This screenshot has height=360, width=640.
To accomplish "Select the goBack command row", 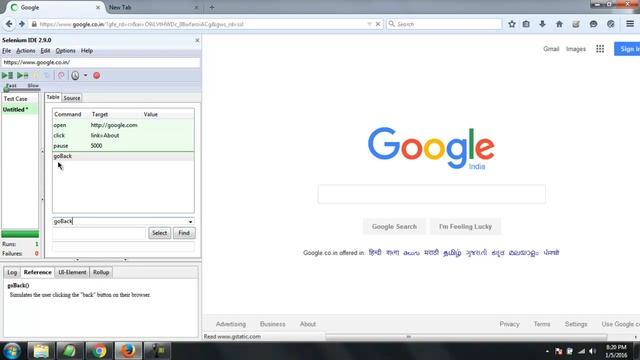I will 123,156.
